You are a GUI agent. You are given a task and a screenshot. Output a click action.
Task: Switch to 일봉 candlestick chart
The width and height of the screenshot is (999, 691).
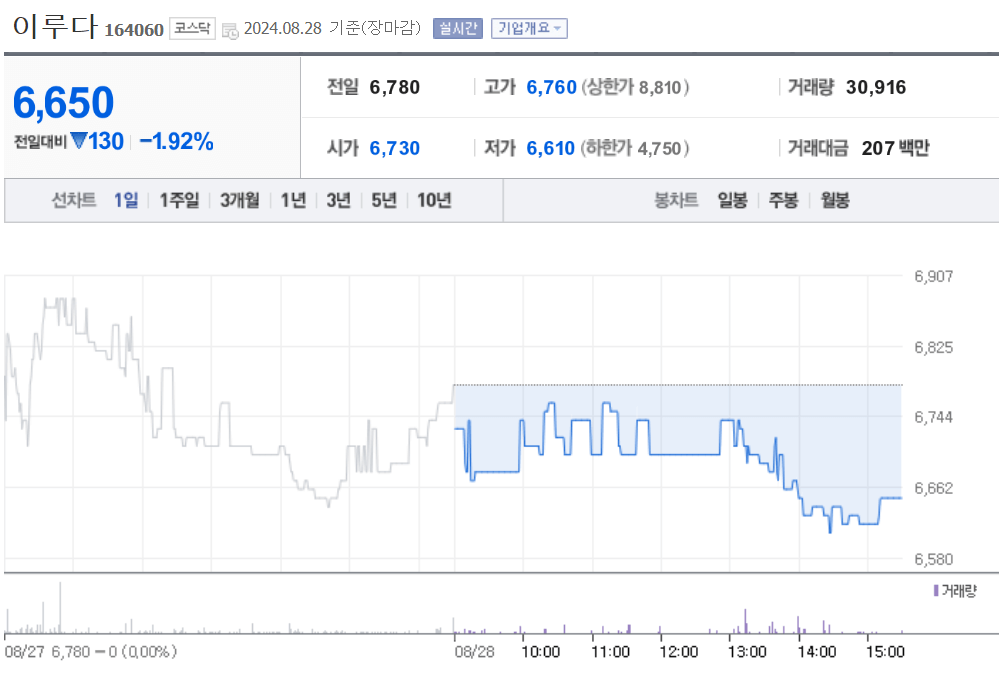(x=732, y=201)
